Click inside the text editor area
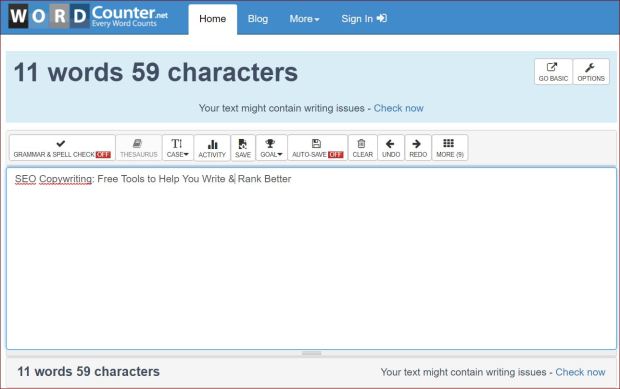620x389 pixels. click(x=312, y=259)
